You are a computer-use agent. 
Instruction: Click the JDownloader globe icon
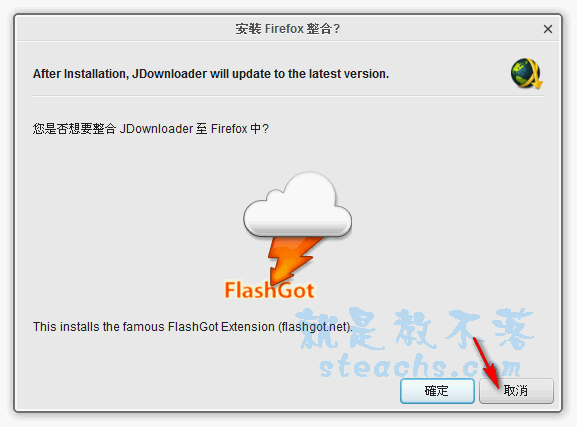coord(526,73)
